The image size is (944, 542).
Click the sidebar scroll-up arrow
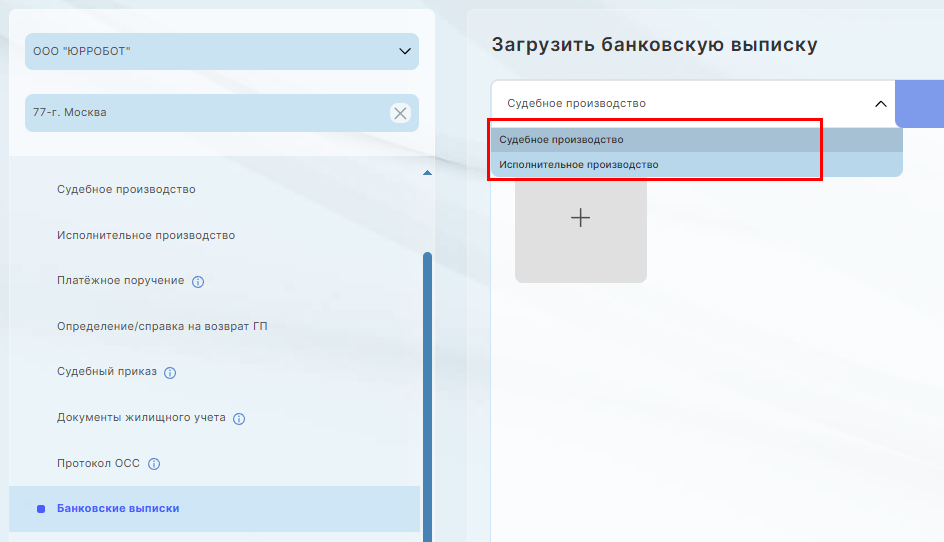pos(428,174)
